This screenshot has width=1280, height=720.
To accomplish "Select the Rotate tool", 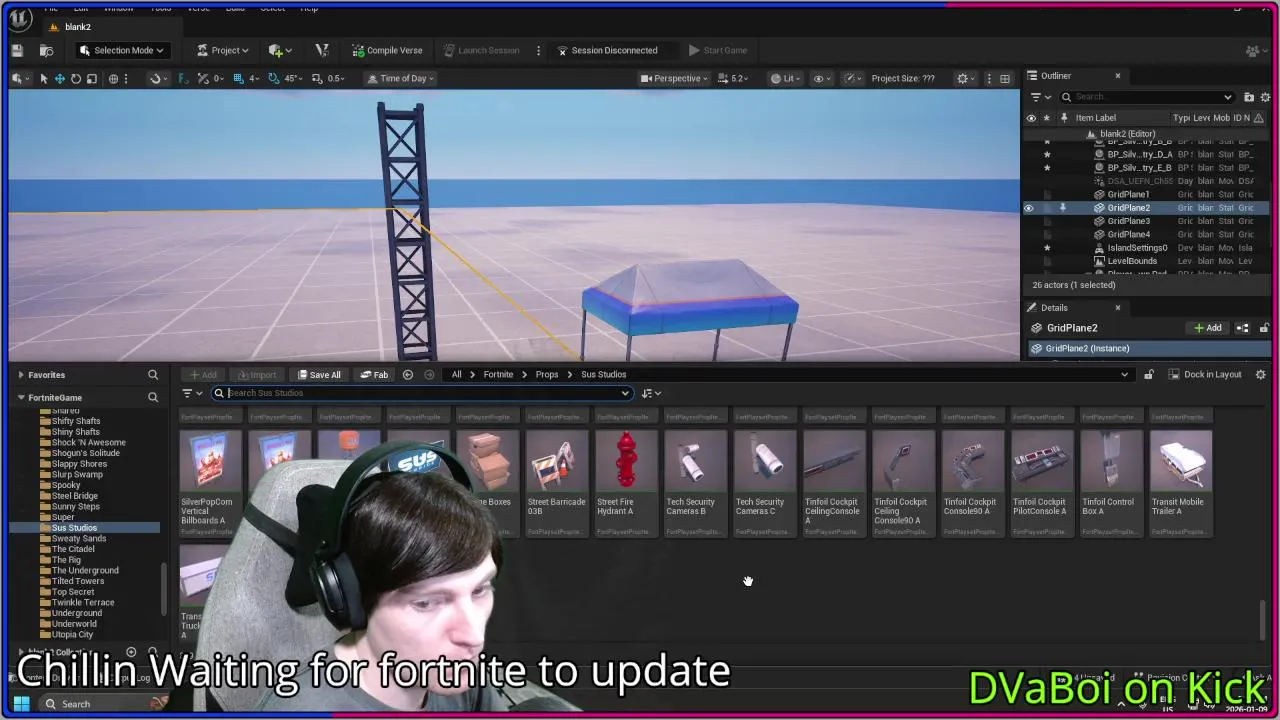I will coord(75,78).
